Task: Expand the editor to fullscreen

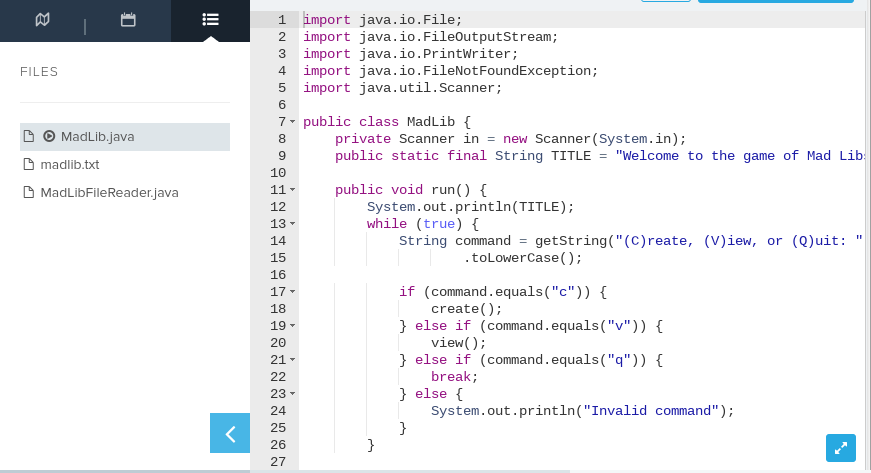Action: tap(840, 447)
